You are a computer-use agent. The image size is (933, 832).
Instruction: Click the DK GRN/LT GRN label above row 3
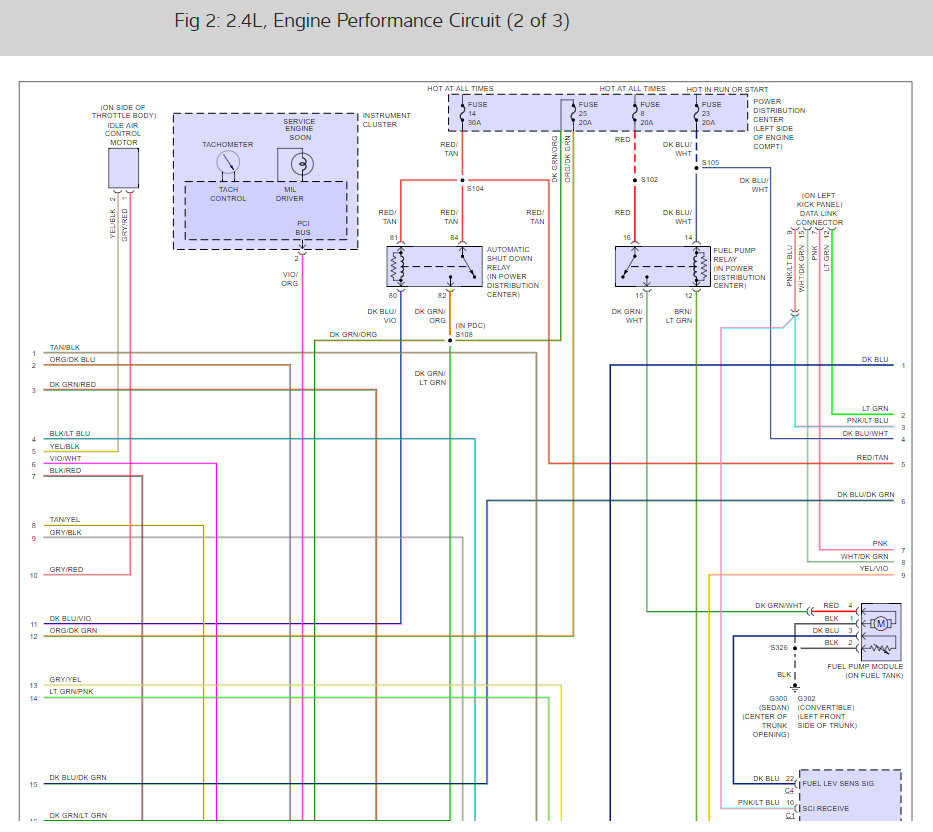click(430, 378)
